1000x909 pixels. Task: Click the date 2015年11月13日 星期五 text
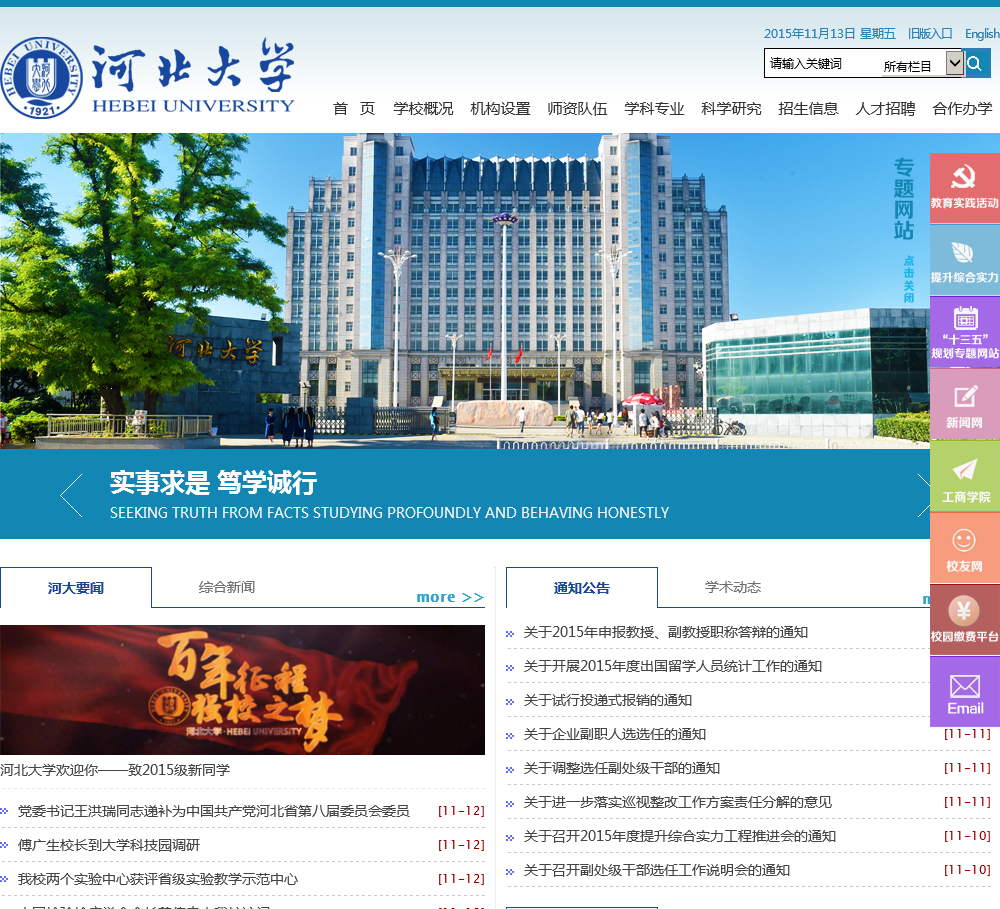(830, 33)
